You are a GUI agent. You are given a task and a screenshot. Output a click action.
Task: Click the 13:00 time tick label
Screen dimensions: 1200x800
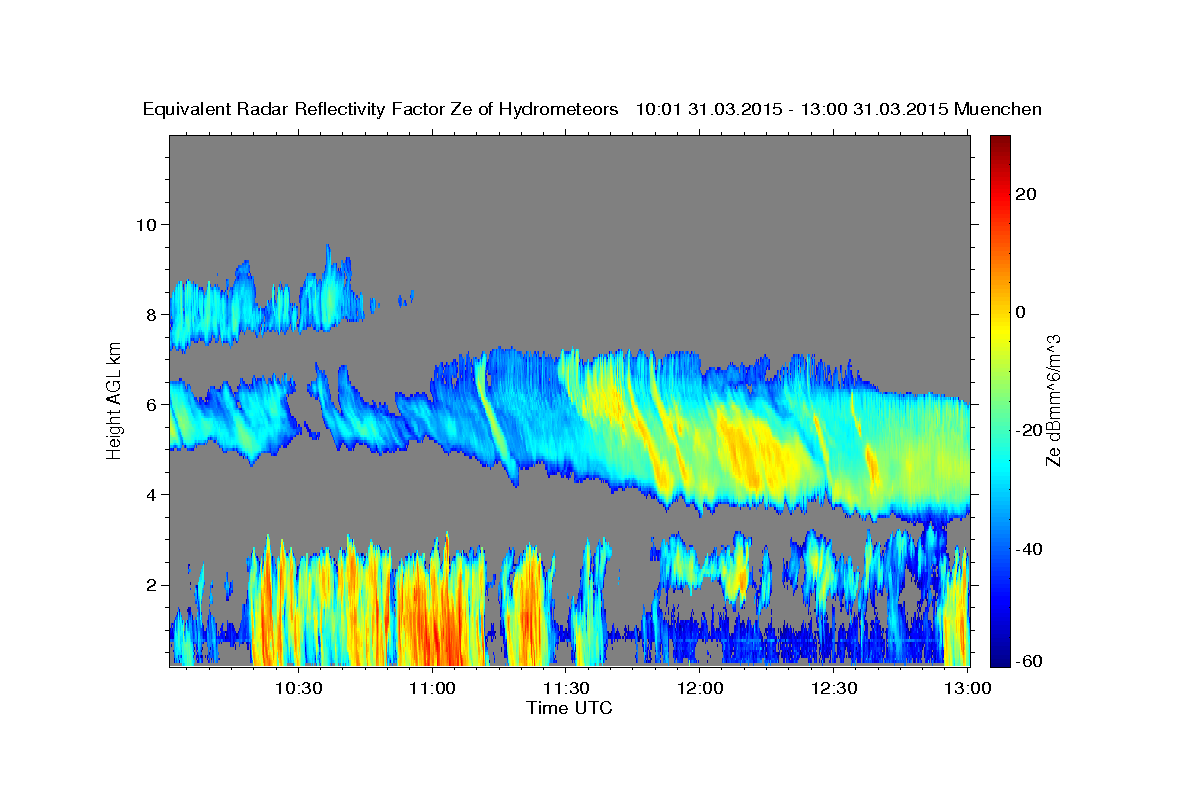point(968,689)
